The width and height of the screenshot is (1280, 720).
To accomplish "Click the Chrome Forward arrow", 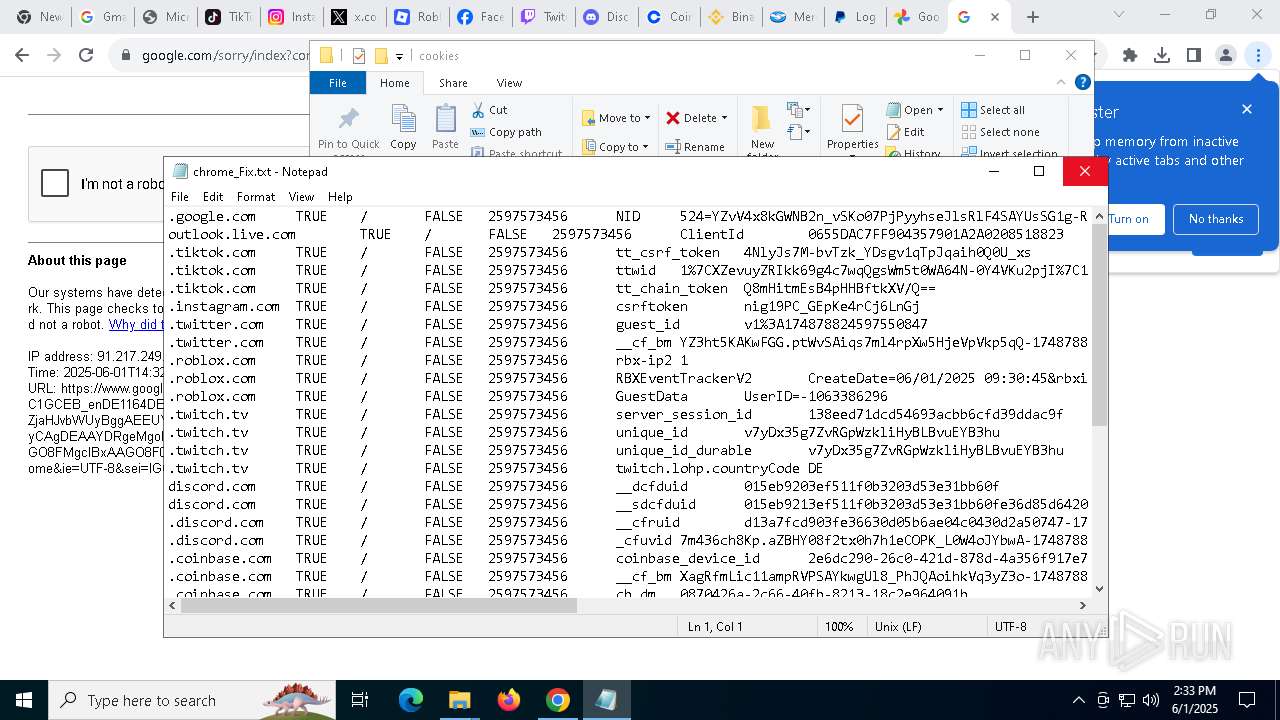I will coord(54,55).
